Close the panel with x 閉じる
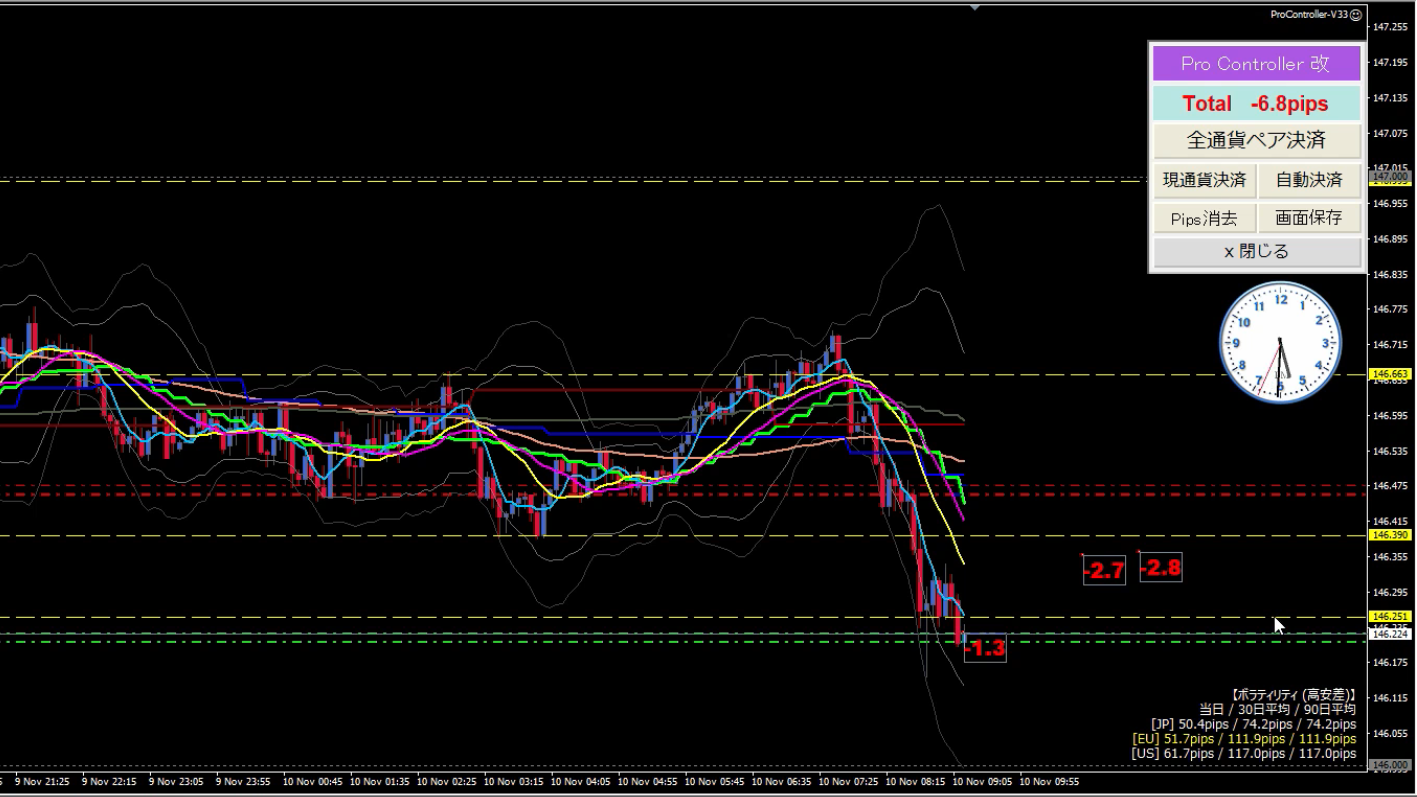1417x797 pixels. (x=1256, y=252)
